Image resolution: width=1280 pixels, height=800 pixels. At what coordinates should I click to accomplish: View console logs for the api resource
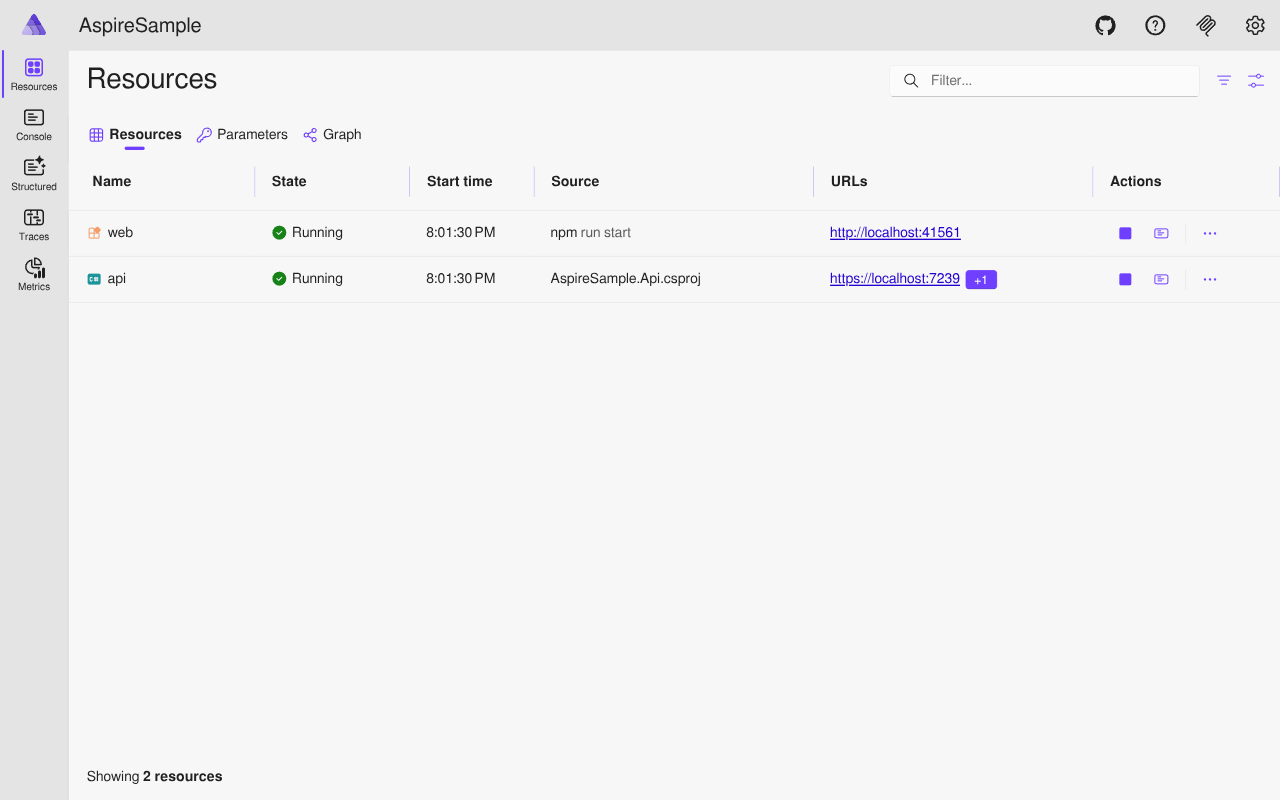(x=1161, y=279)
